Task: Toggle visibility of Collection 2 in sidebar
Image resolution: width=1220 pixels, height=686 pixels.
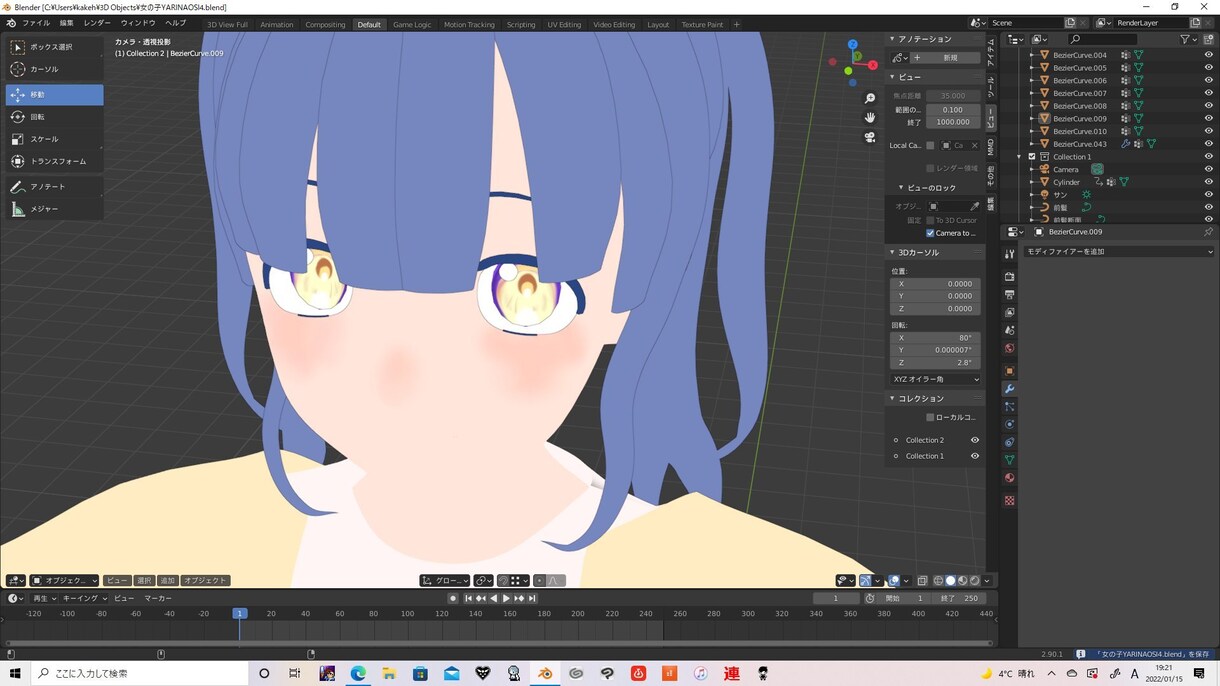Action: pos(975,440)
